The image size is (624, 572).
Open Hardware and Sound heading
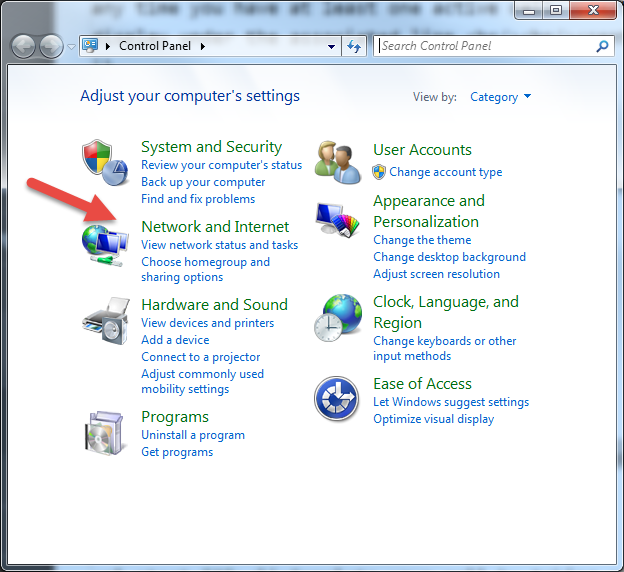214,305
